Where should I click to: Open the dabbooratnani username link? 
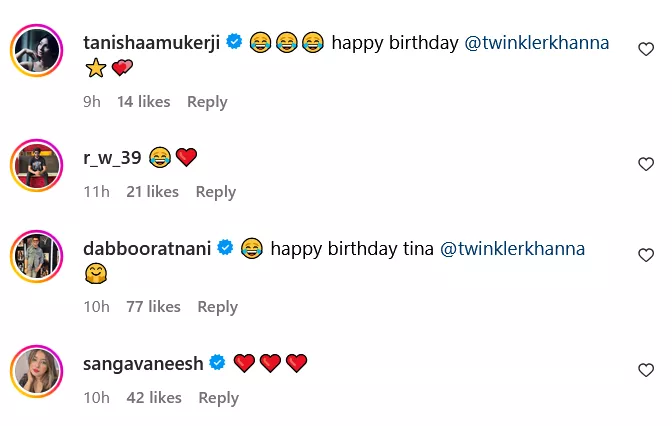pos(147,248)
